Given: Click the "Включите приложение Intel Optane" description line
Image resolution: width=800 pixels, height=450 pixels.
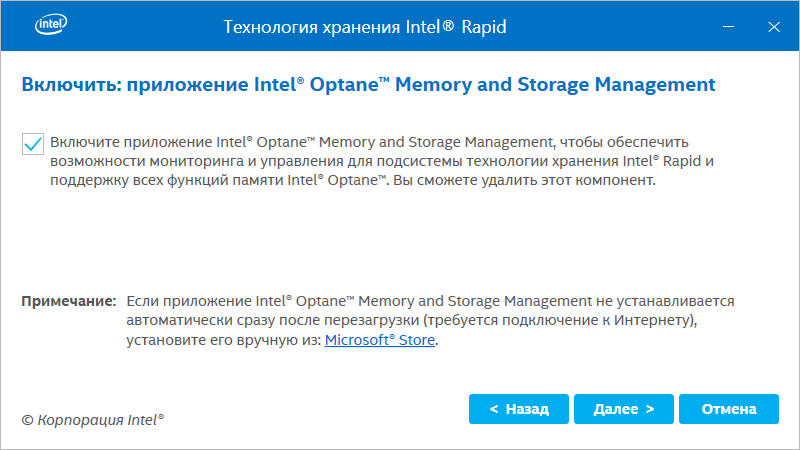Looking at the screenshot, I should coord(368,142).
